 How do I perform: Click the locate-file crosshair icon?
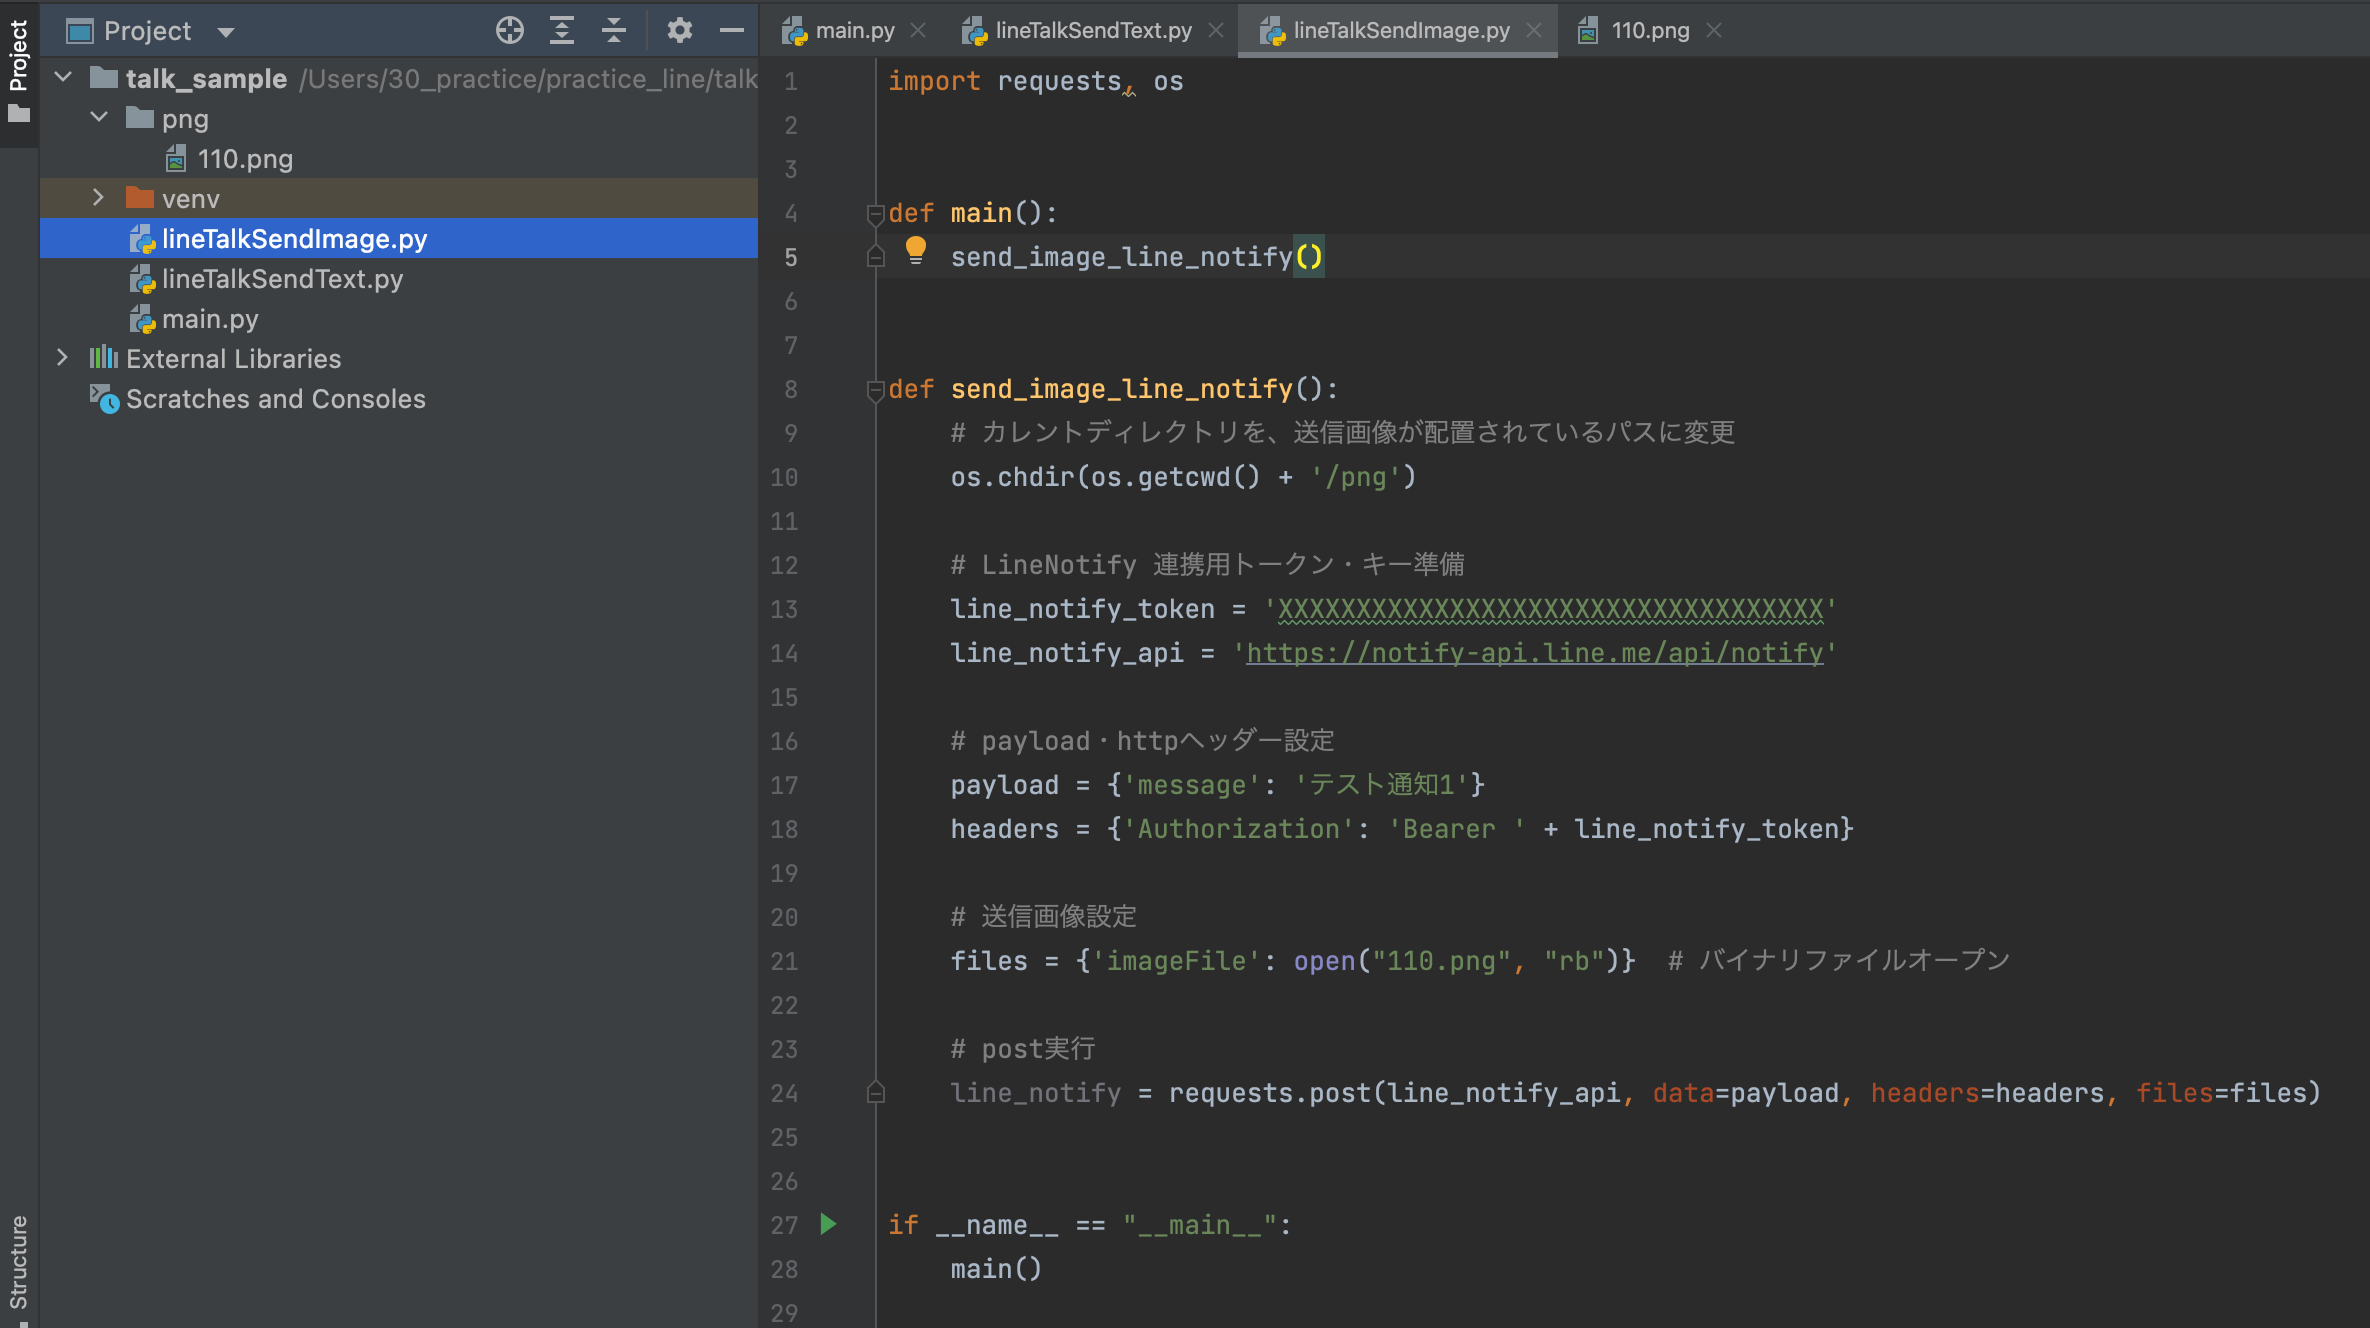(x=510, y=31)
